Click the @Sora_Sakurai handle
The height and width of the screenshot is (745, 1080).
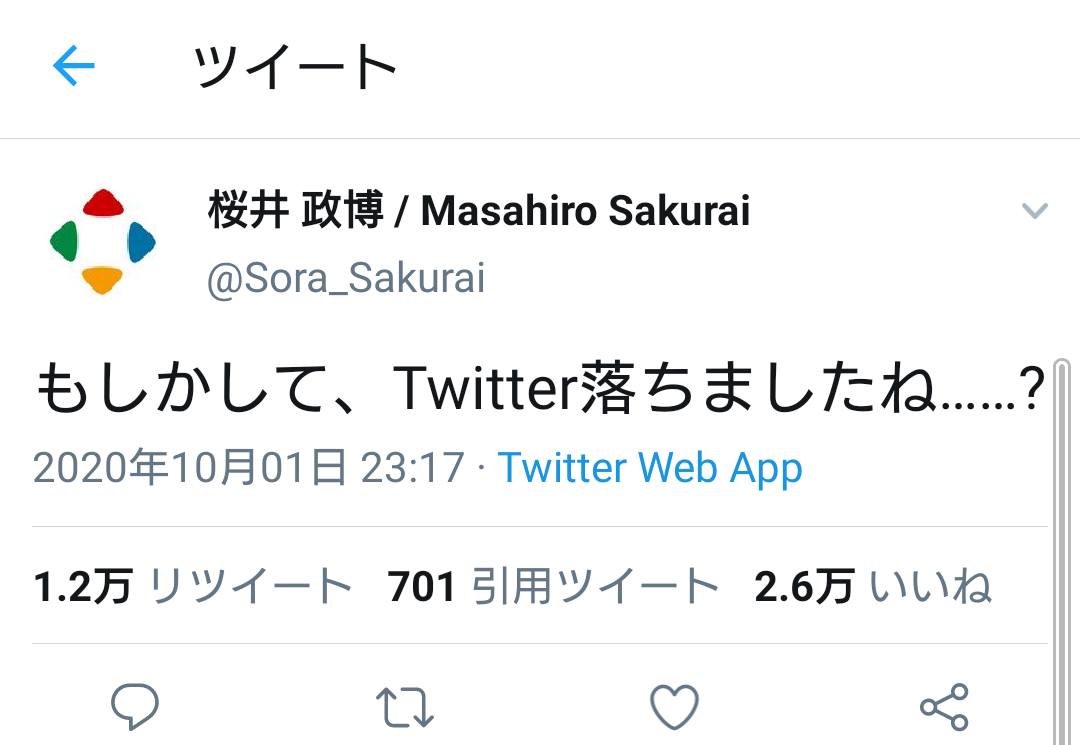[x=346, y=279]
